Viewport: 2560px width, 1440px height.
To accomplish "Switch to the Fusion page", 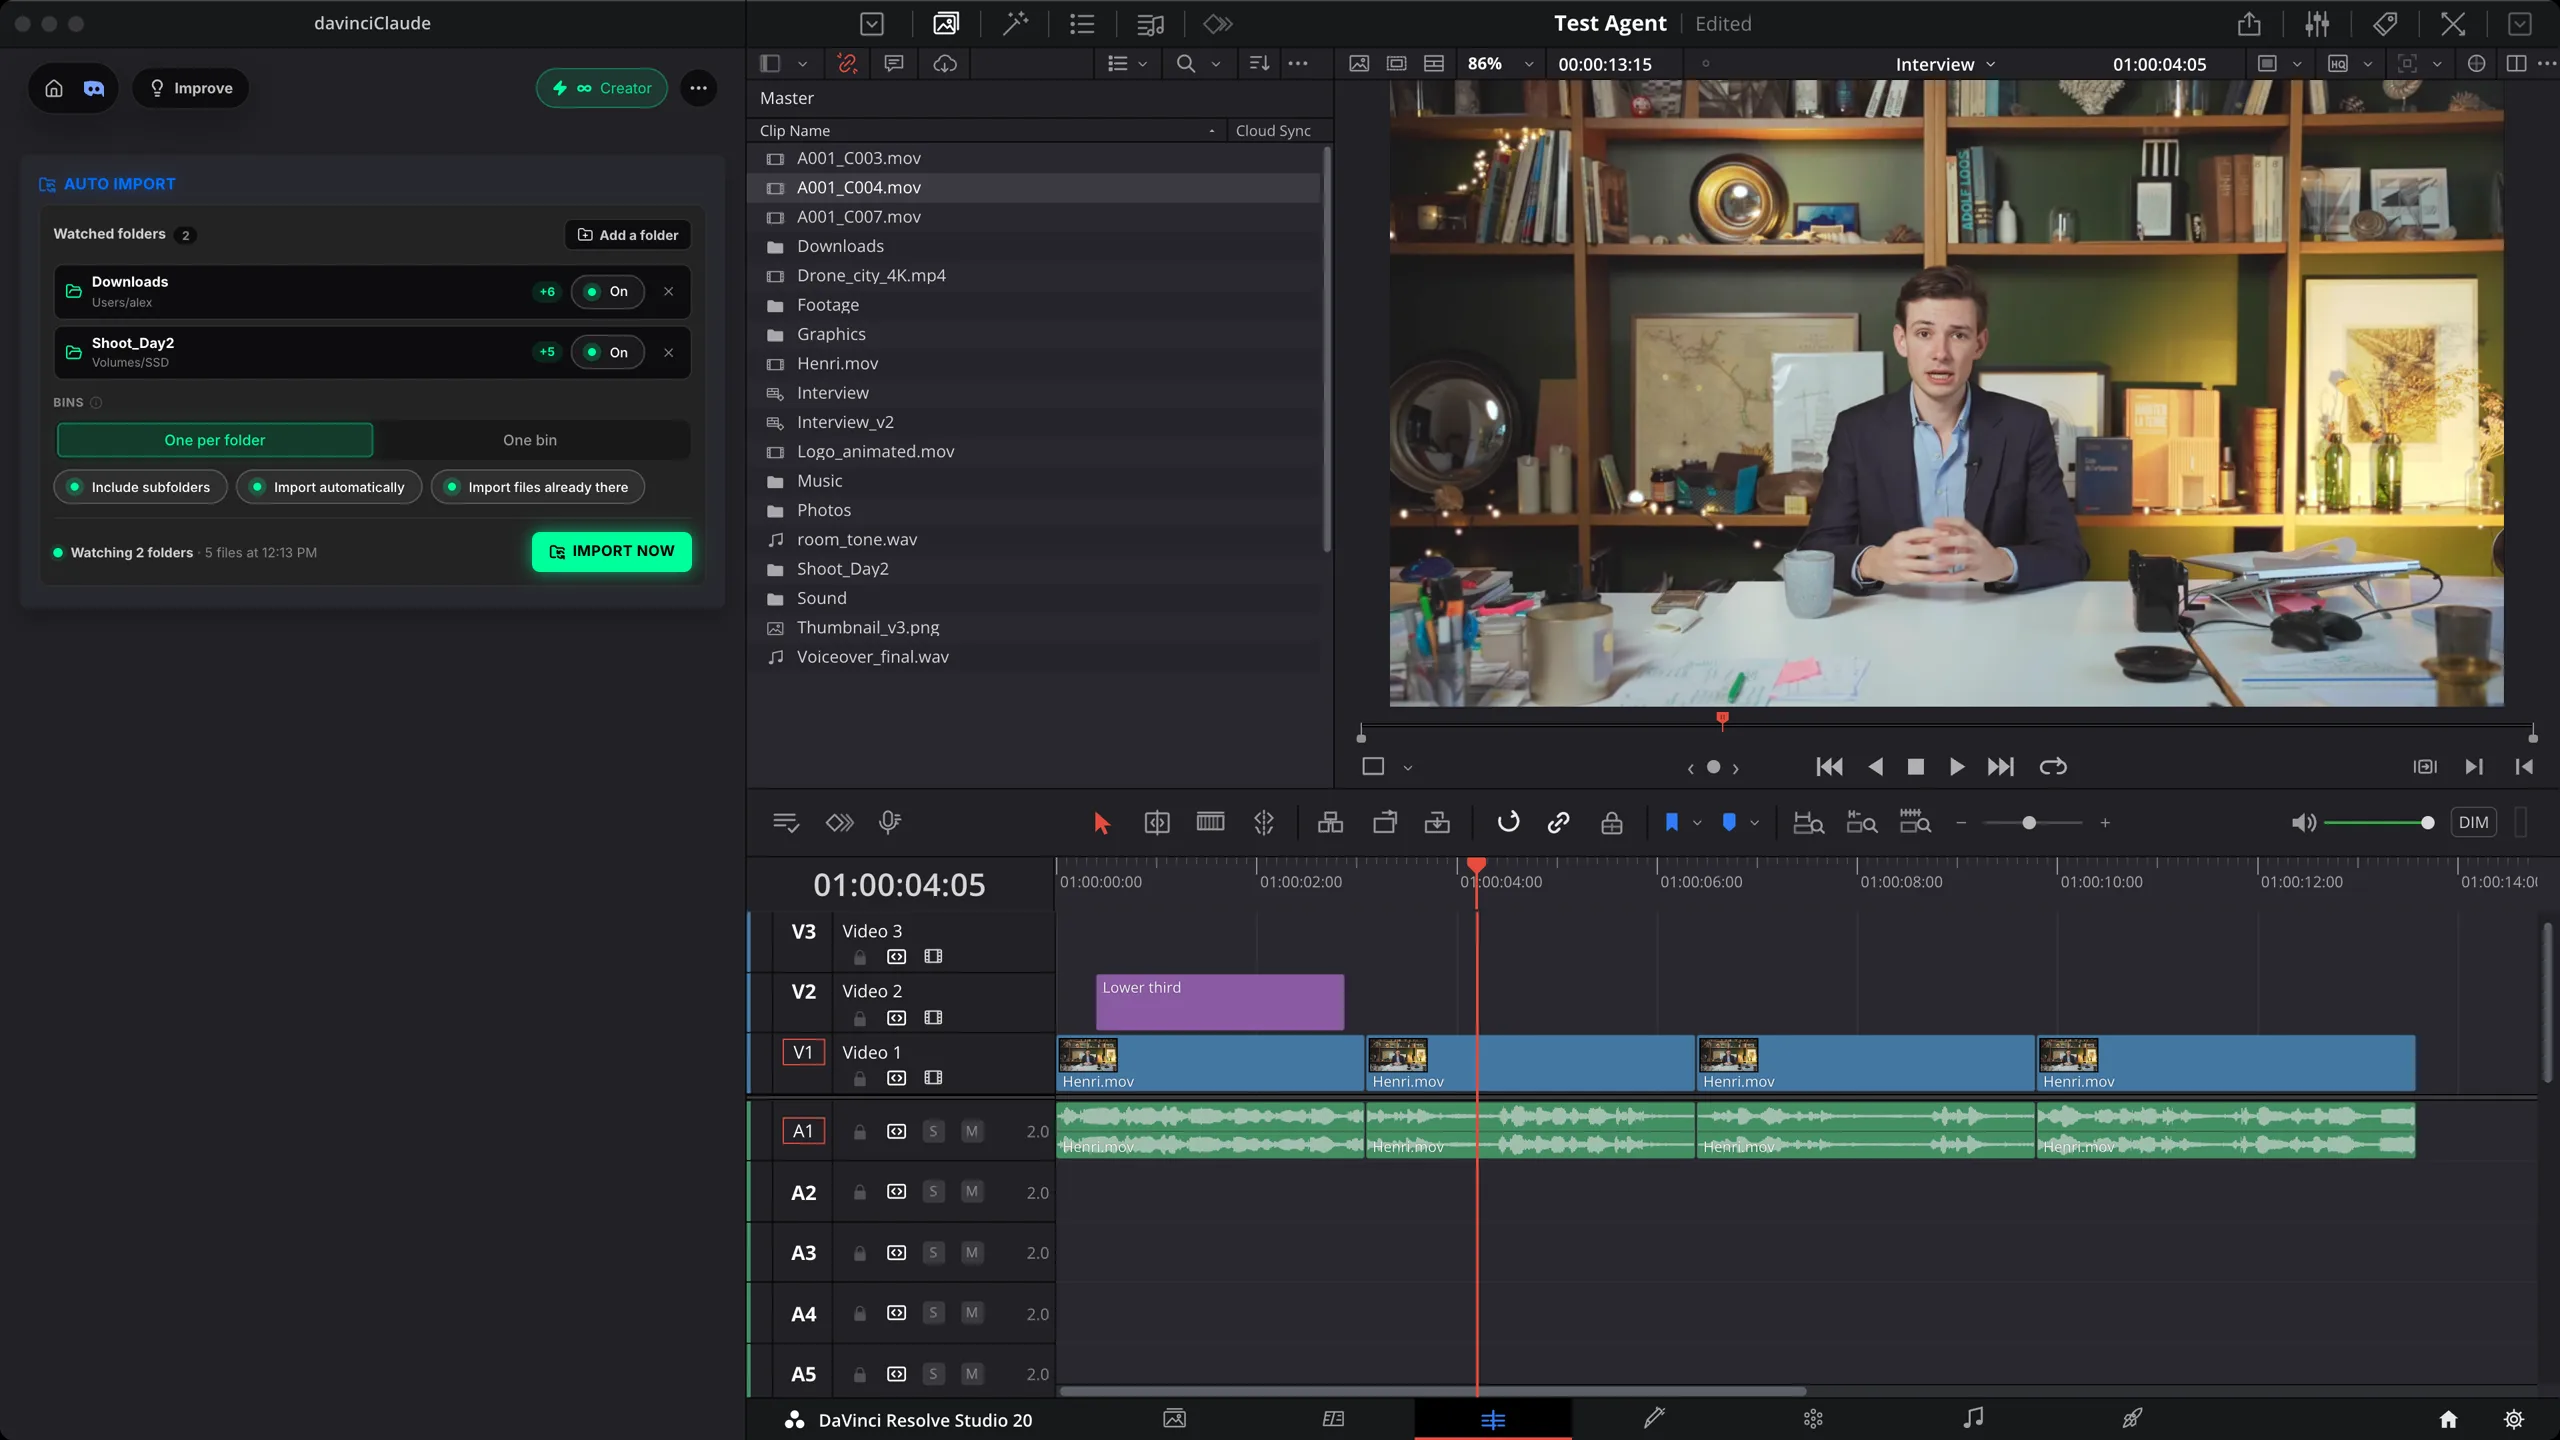I will tap(1653, 1418).
